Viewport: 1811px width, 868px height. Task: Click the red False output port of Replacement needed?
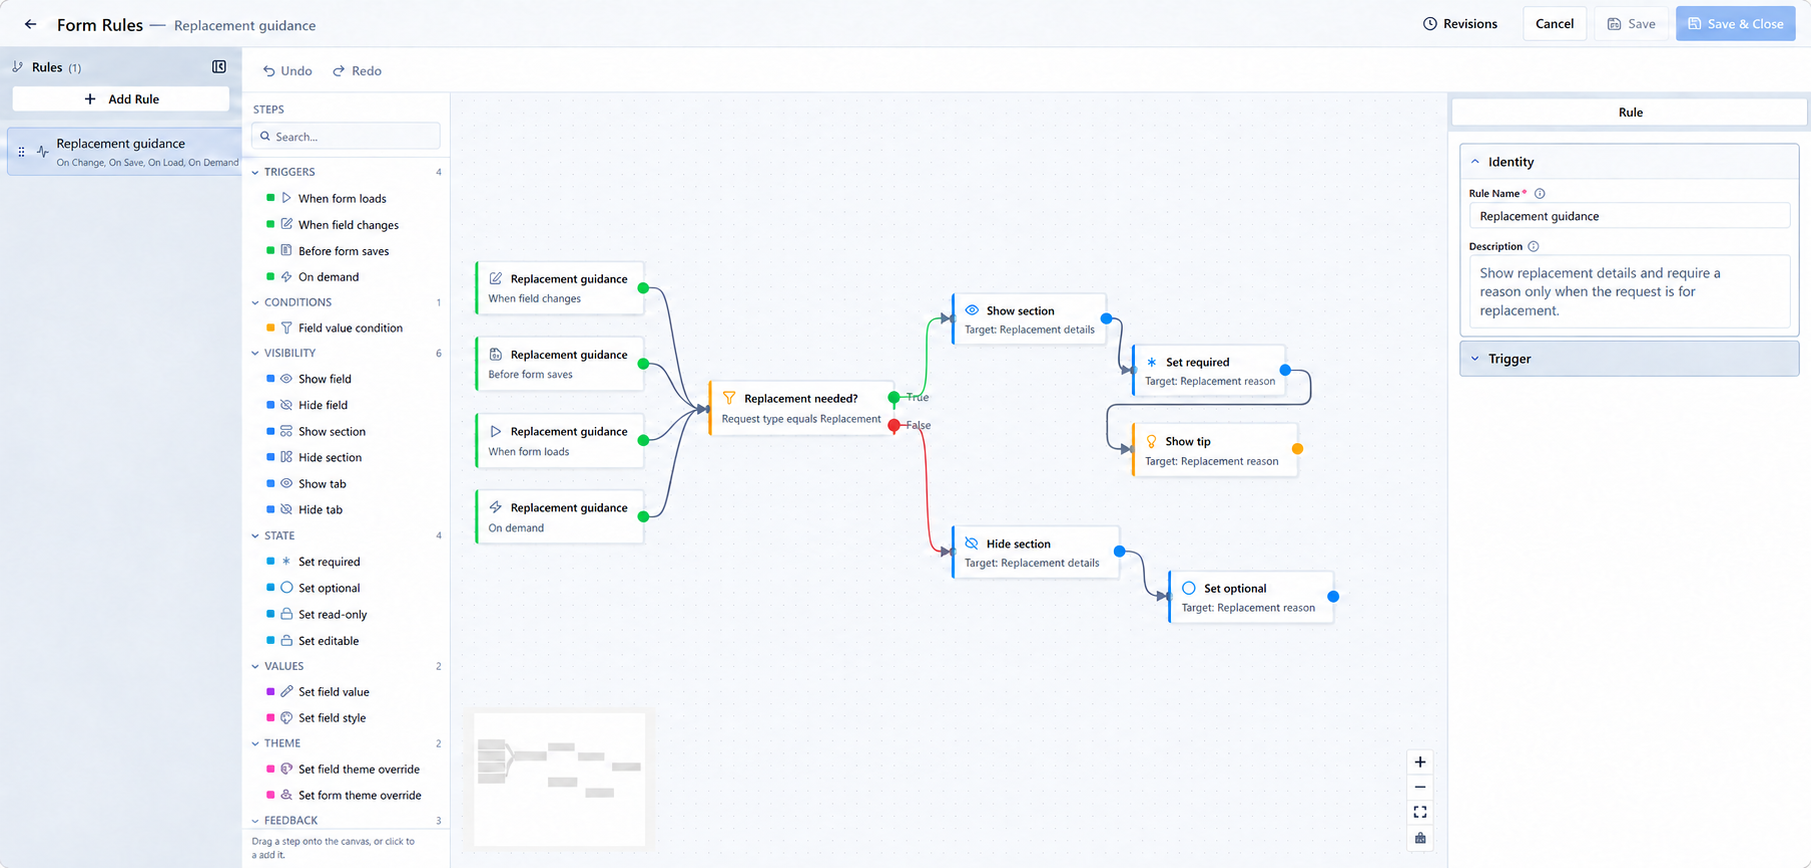(x=894, y=426)
